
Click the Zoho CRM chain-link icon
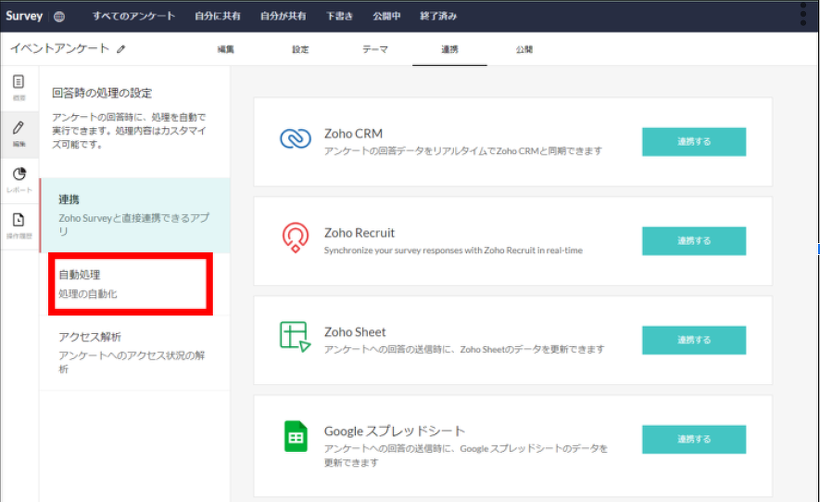point(295,140)
